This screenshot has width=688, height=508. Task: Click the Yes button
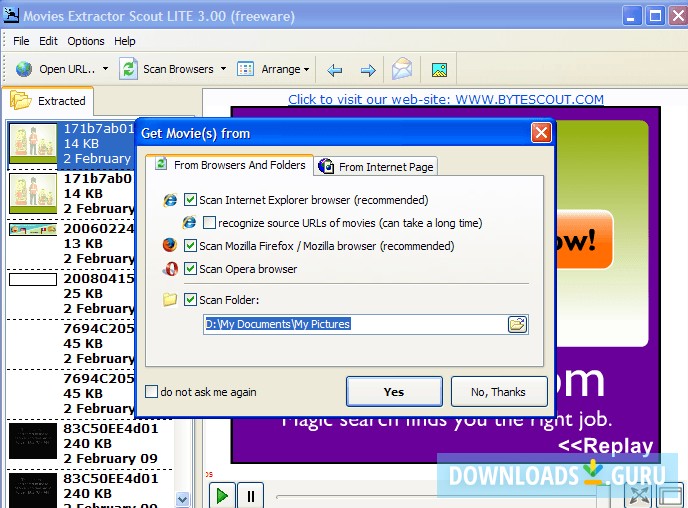(394, 392)
